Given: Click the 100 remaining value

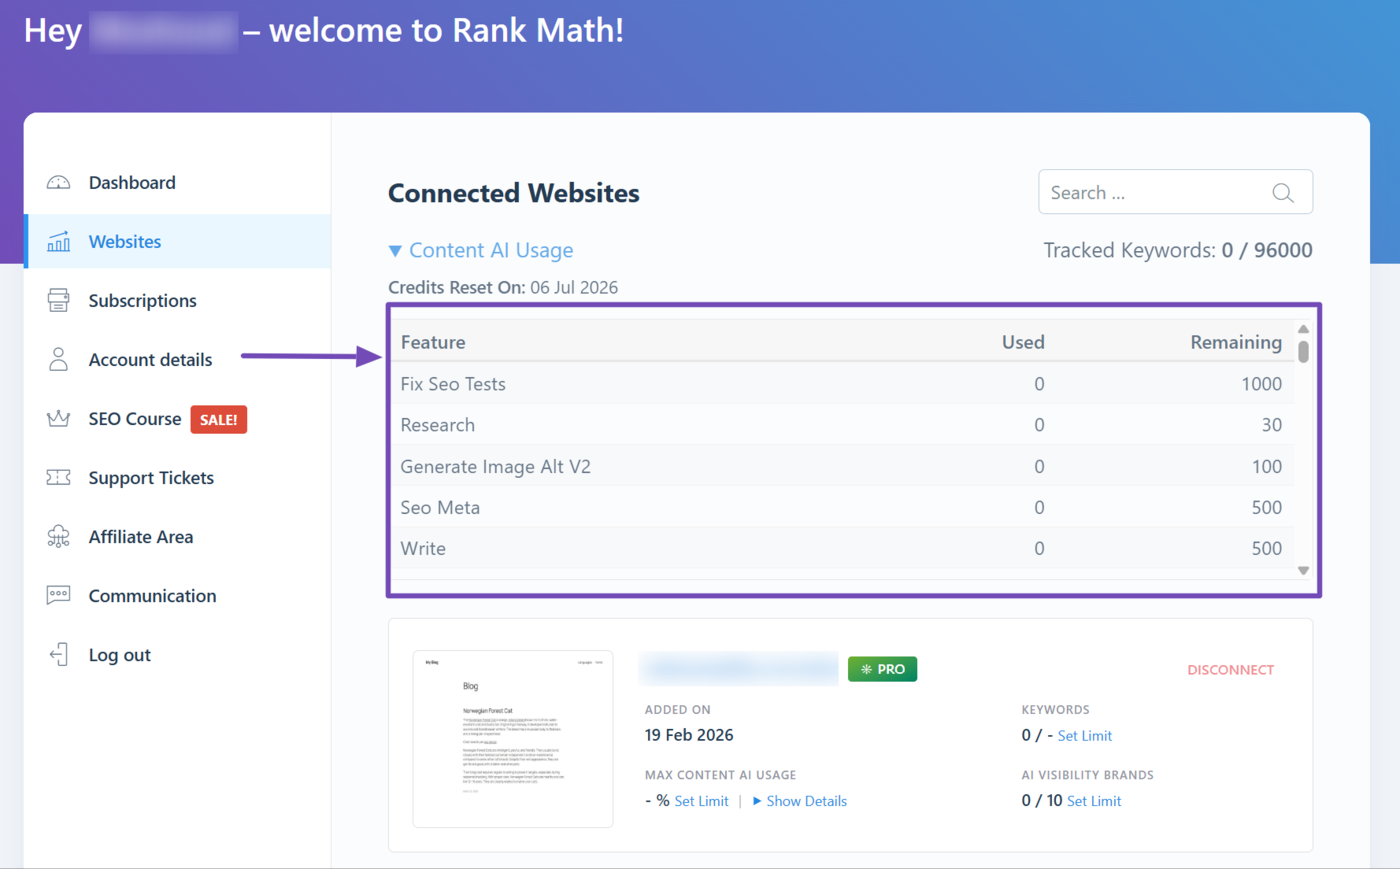Looking at the screenshot, I should coord(1266,466).
